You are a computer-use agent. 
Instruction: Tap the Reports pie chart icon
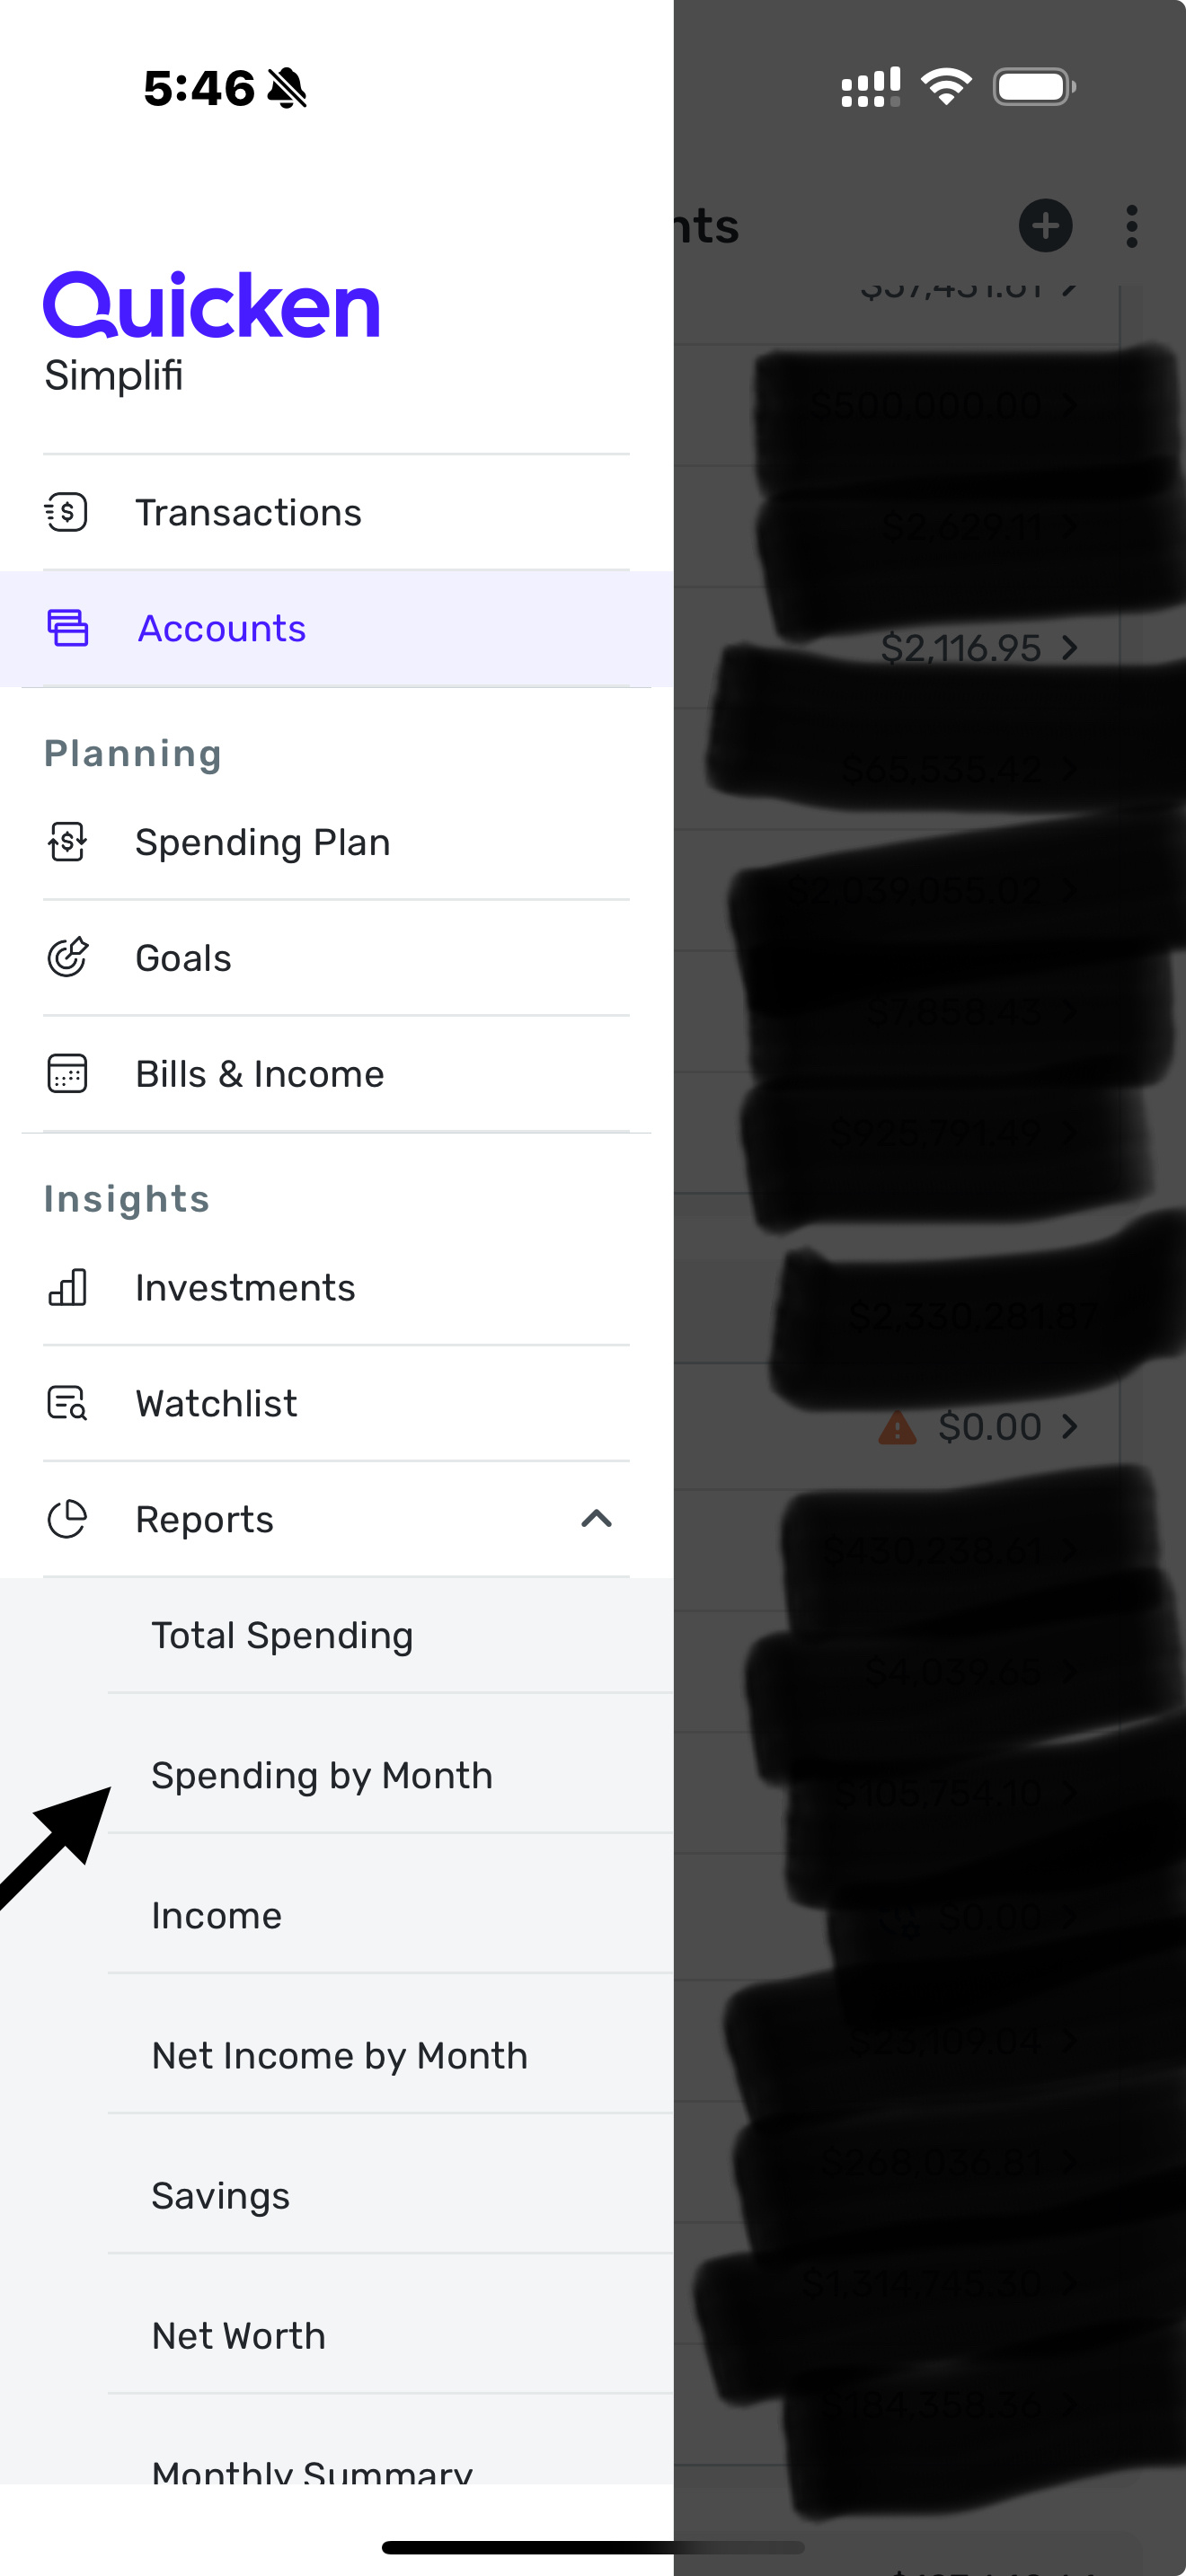tap(67, 1520)
